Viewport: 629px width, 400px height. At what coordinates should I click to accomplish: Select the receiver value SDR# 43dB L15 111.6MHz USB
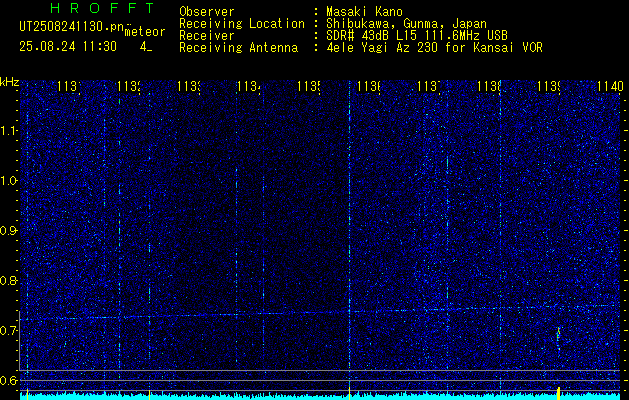pos(417,35)
